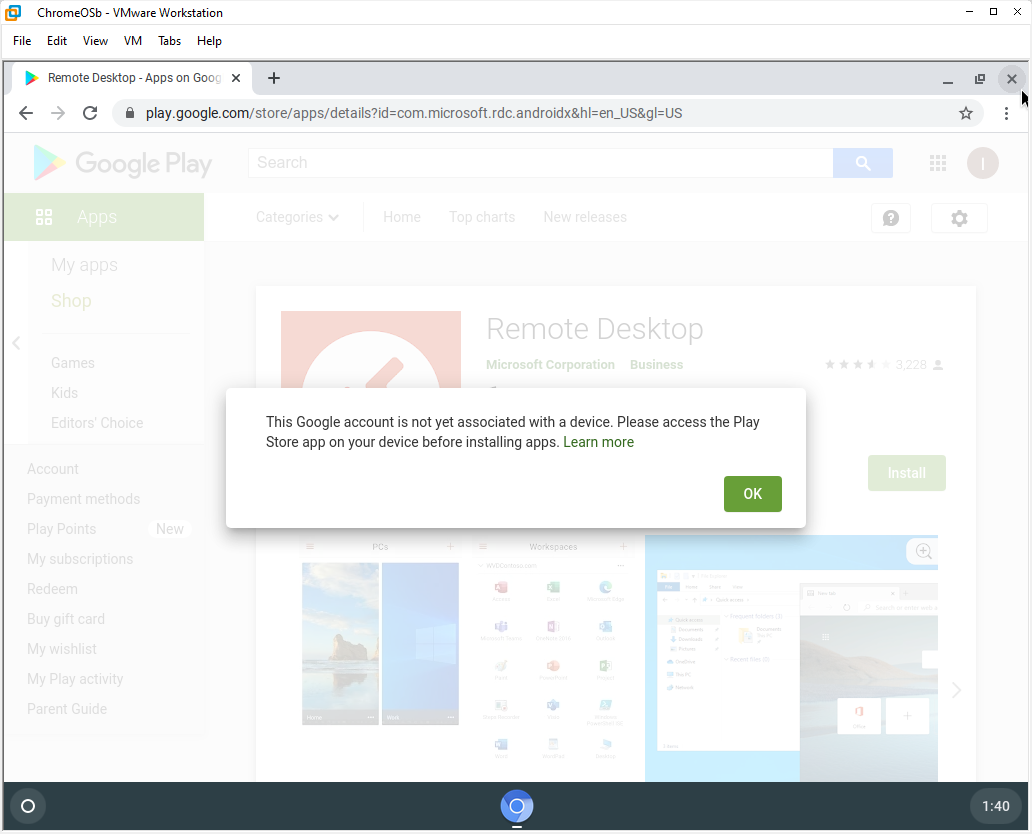Open the Play help question icon
This screenshot has width=1032, height=834.
coord(890,218)
